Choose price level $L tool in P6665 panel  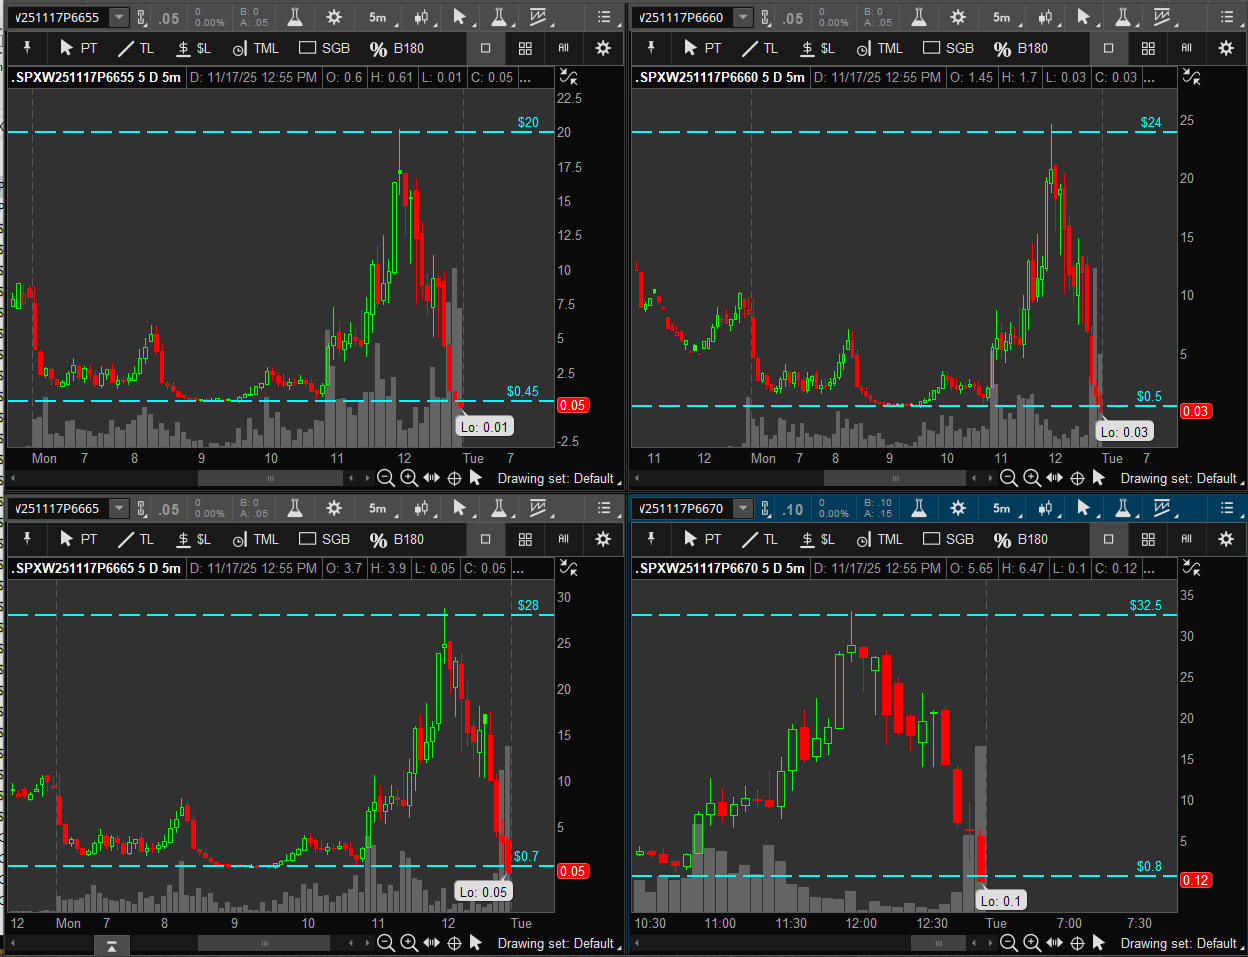tap(193, 539)
